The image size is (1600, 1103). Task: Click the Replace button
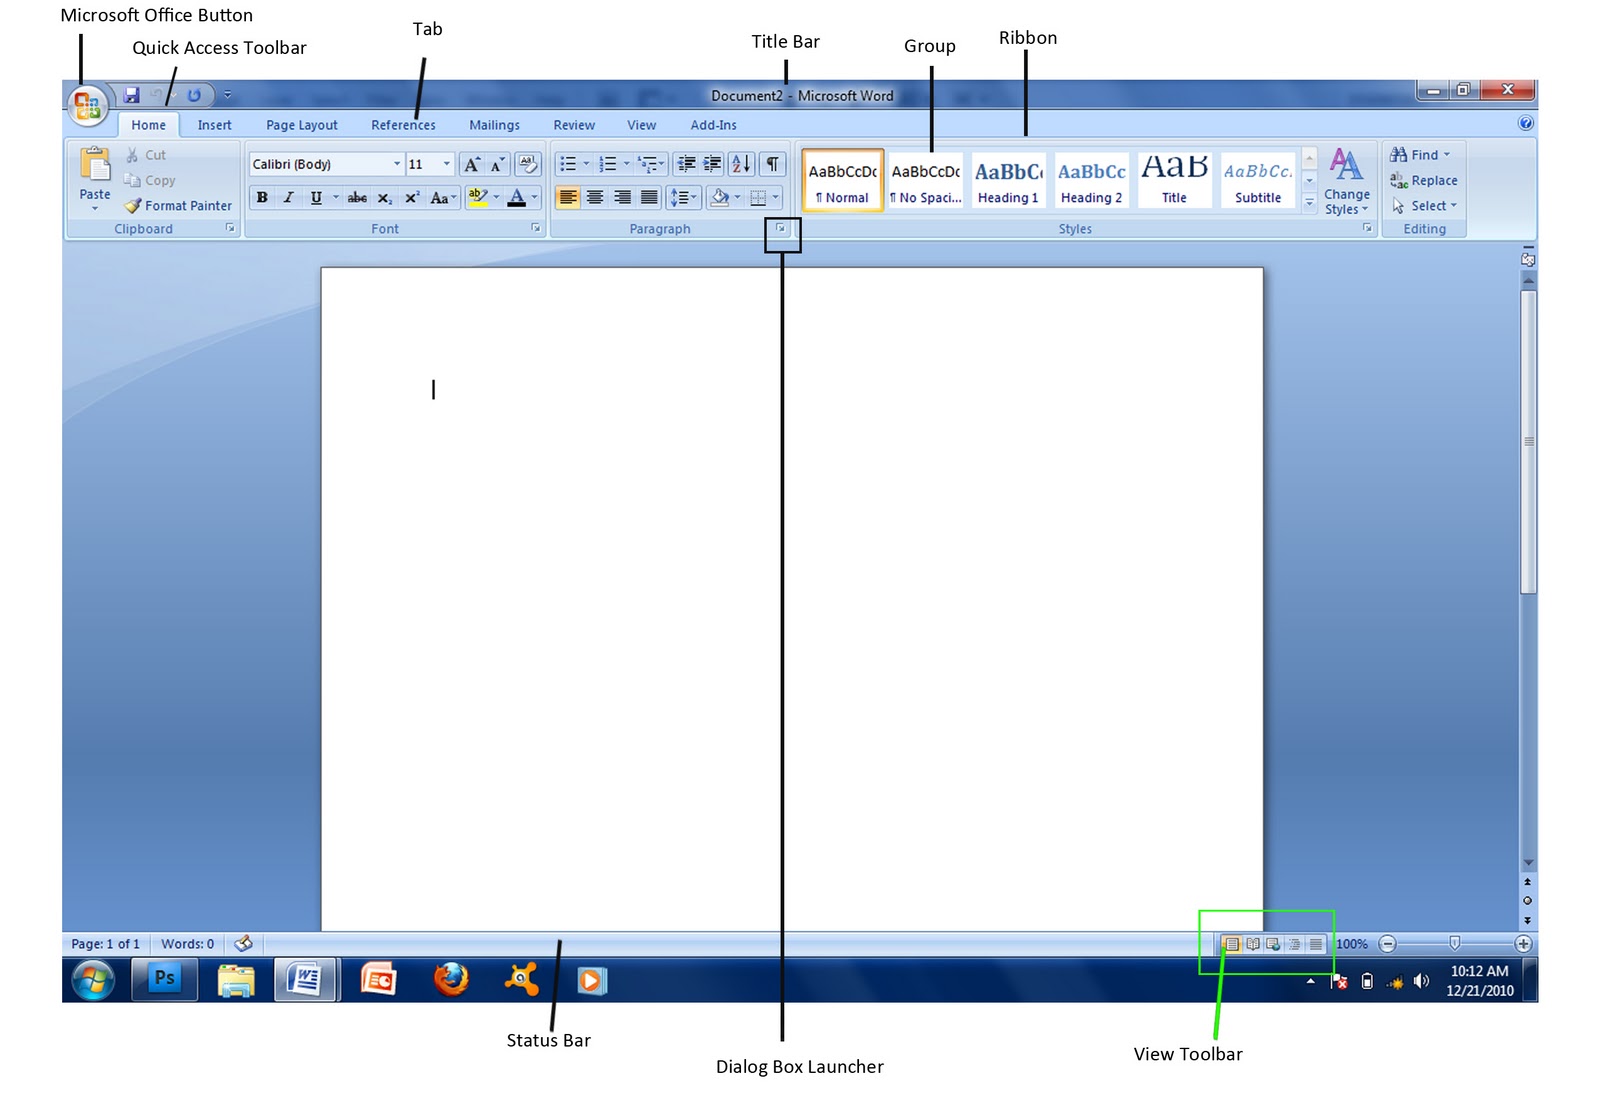click(x=1424, y=180)
